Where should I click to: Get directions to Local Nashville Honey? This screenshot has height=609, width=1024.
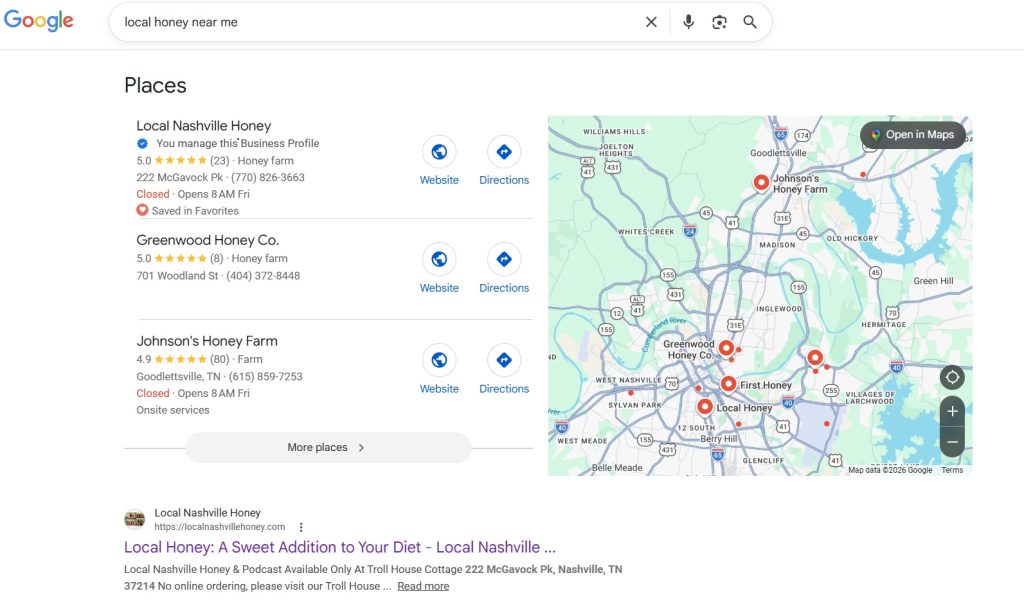pyautogui.click(x=504, y=152)
